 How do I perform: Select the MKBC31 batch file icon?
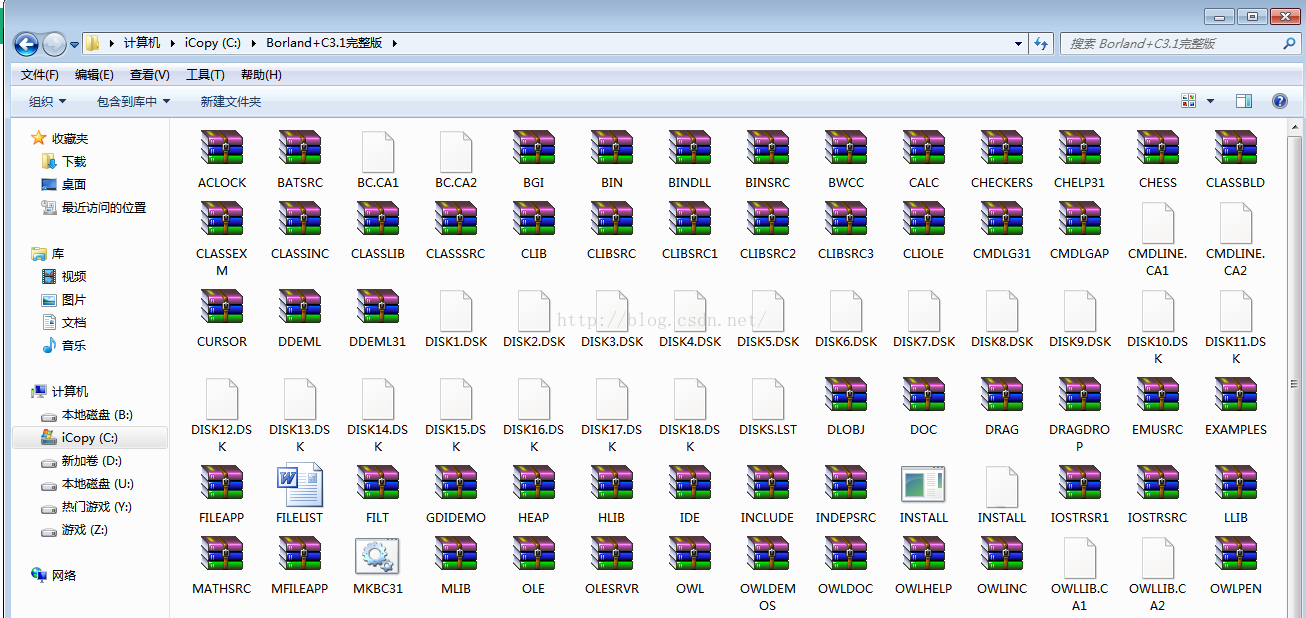pos(378,556)
